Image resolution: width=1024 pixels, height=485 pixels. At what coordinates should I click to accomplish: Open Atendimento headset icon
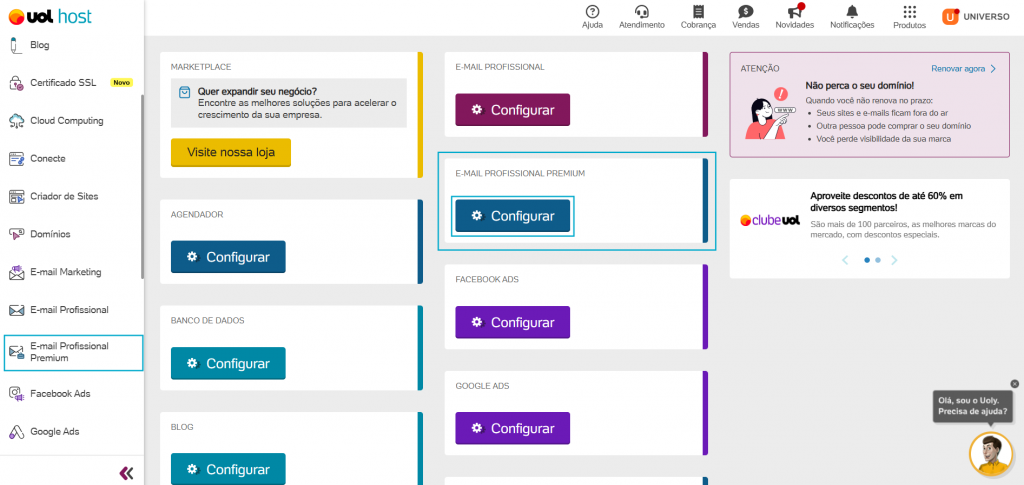click(x=641, y=12)
